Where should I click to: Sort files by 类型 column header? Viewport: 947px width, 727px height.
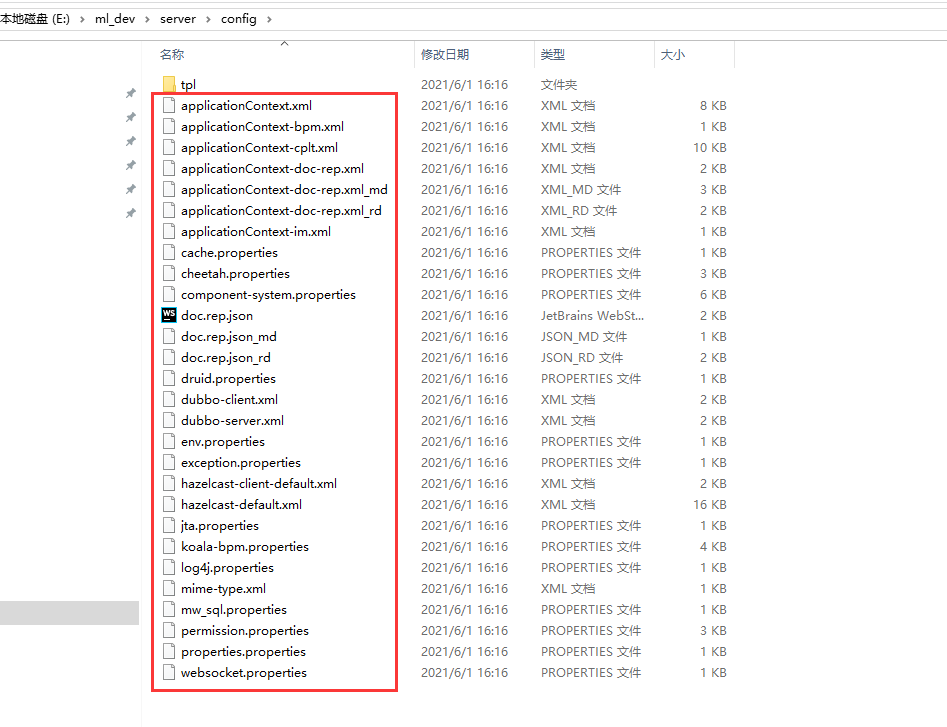coord(553,54)
